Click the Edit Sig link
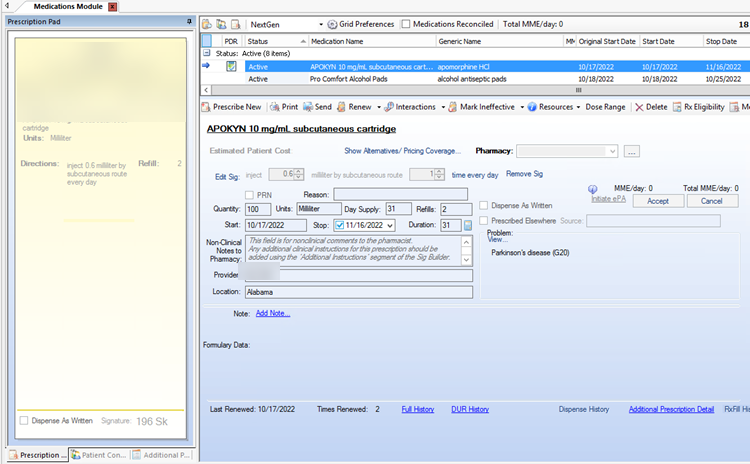 point(227,177)
